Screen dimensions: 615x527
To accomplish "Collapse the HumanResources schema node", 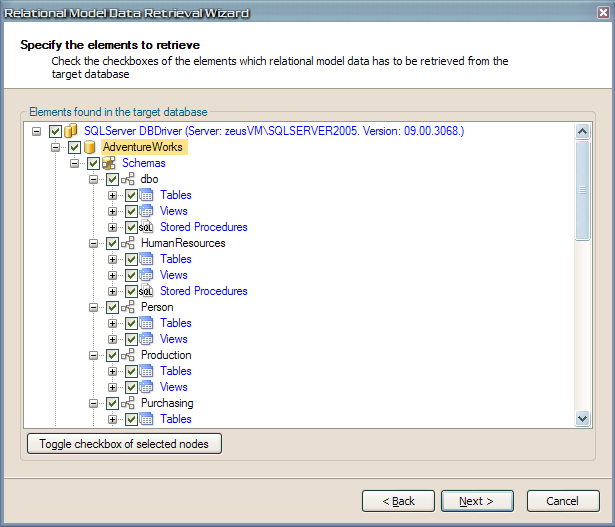I will [x=93, y=244].
